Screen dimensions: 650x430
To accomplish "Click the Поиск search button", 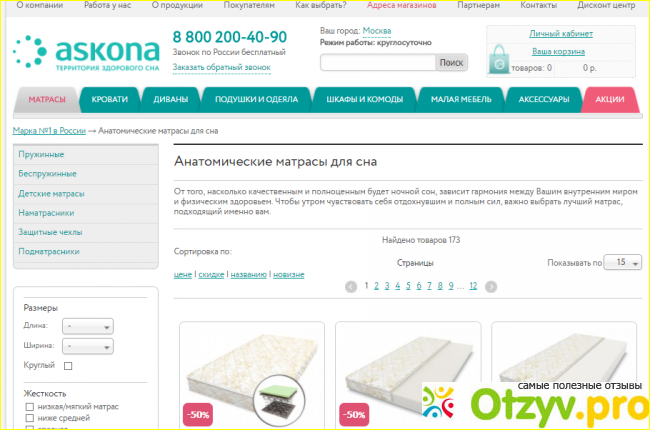I will pos(451,63).
